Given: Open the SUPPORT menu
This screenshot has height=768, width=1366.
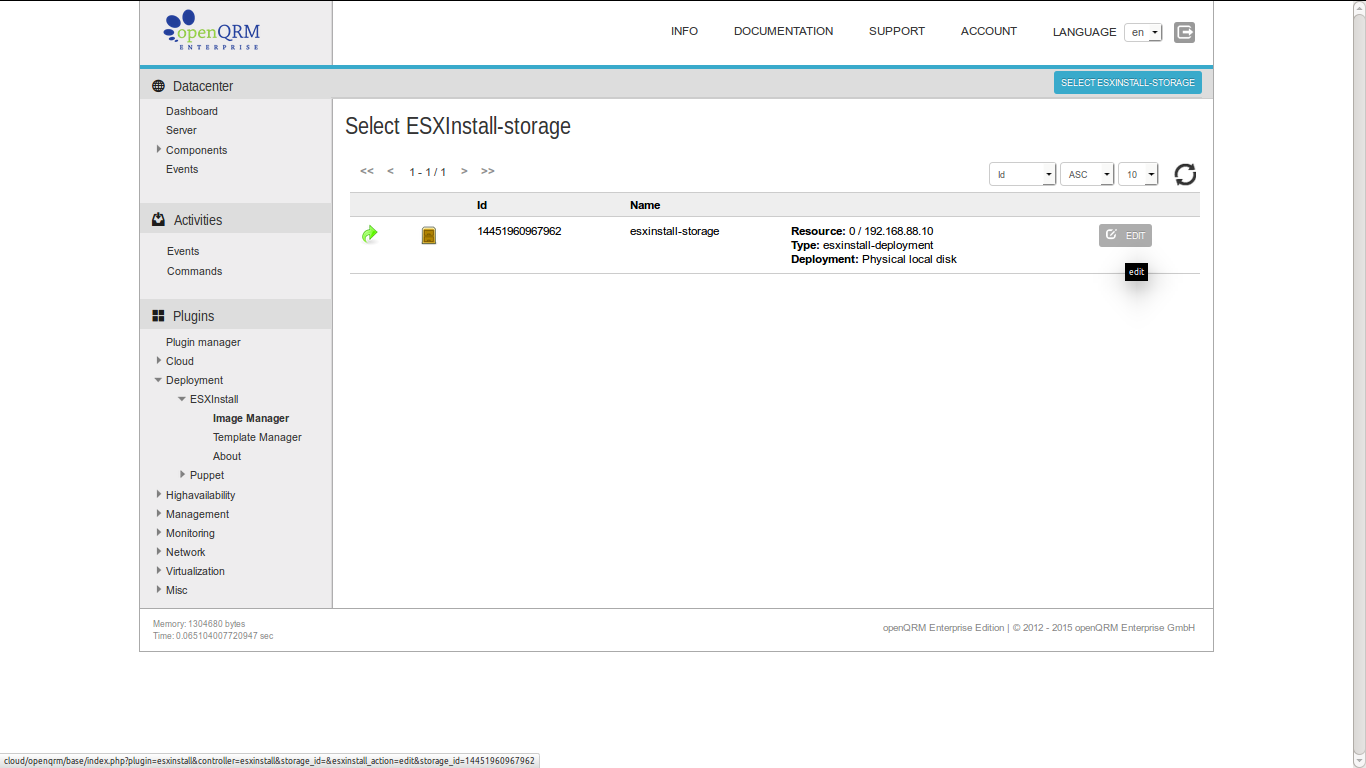Looking at the screenshot, I should [x=897, y=32].
